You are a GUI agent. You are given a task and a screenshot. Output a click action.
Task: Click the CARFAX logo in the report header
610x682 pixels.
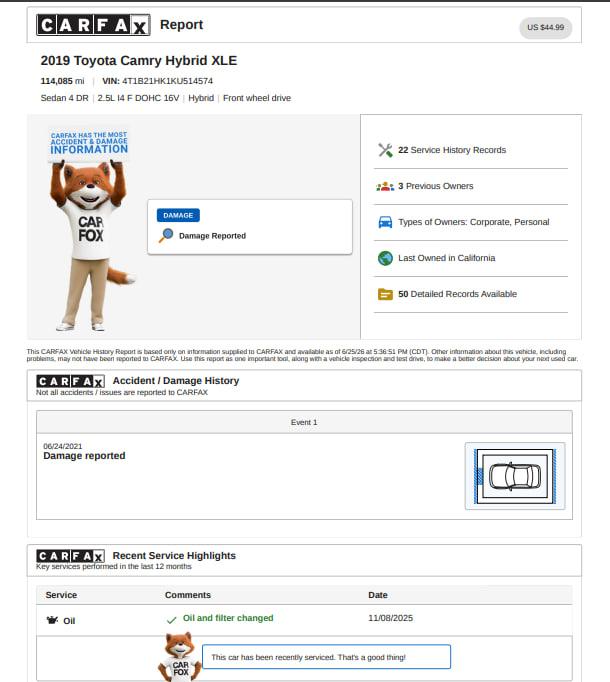point(93,25)
